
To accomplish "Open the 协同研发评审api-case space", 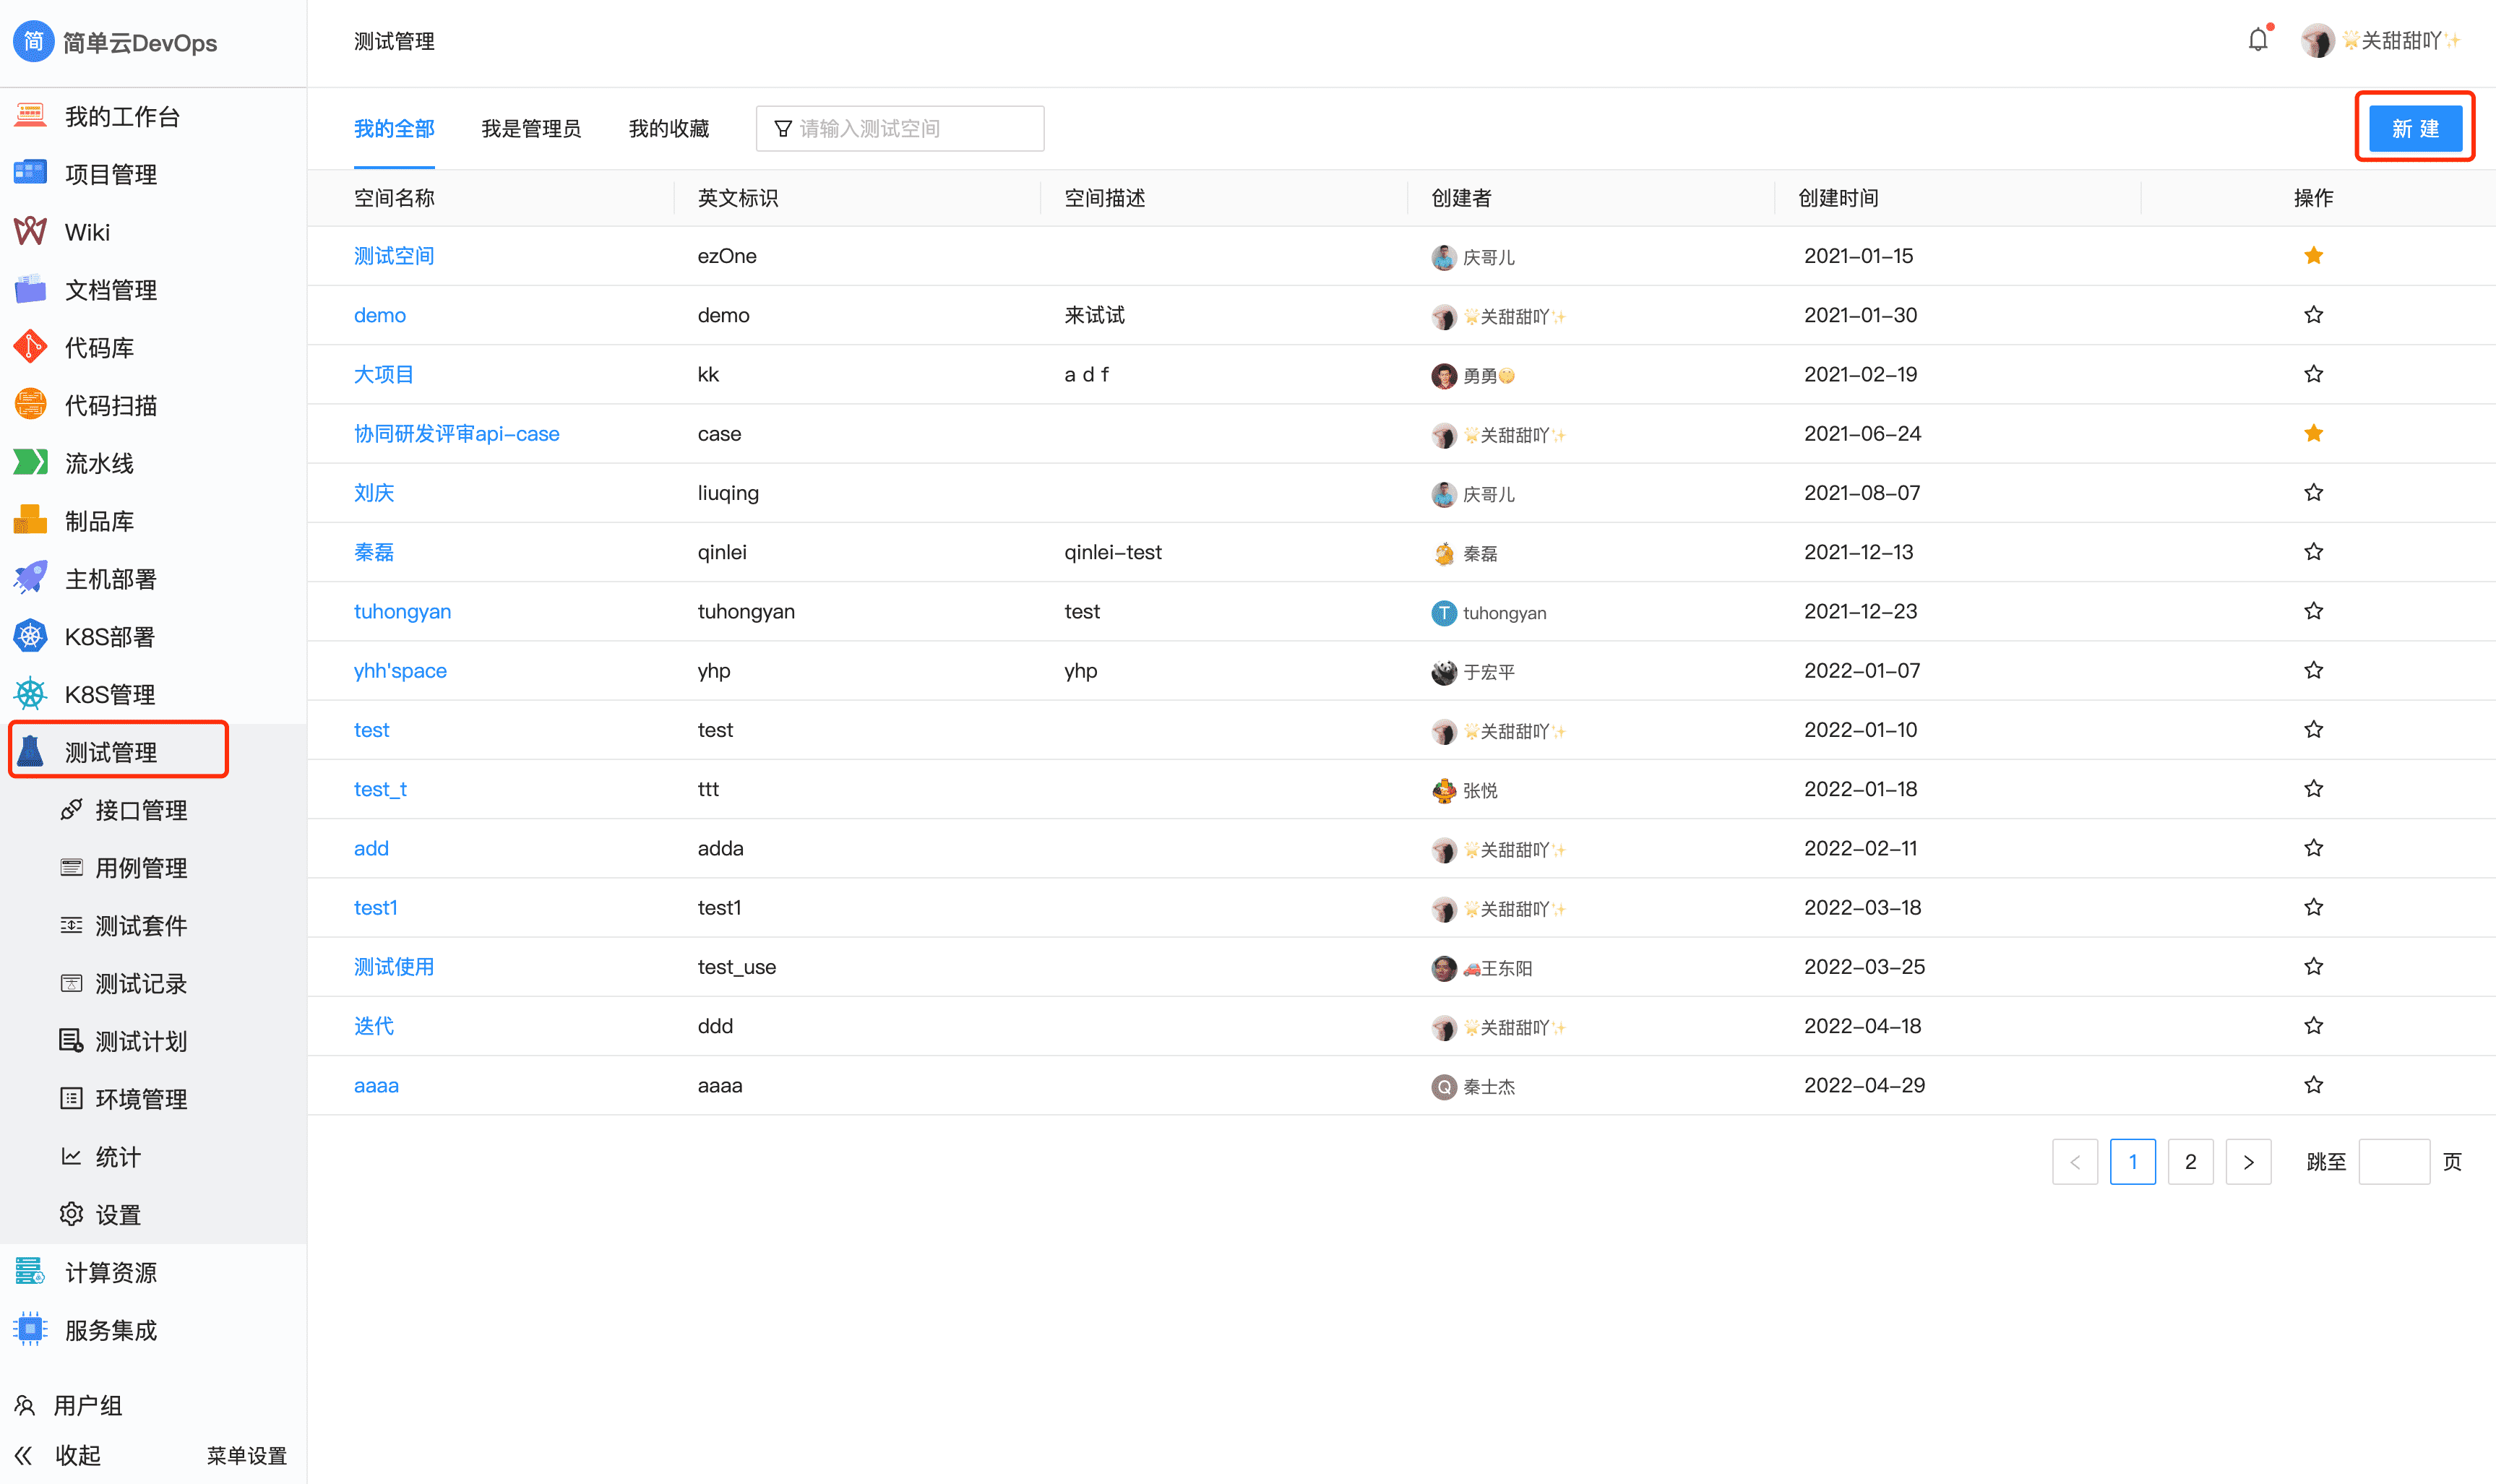I will tap(456, 433).
